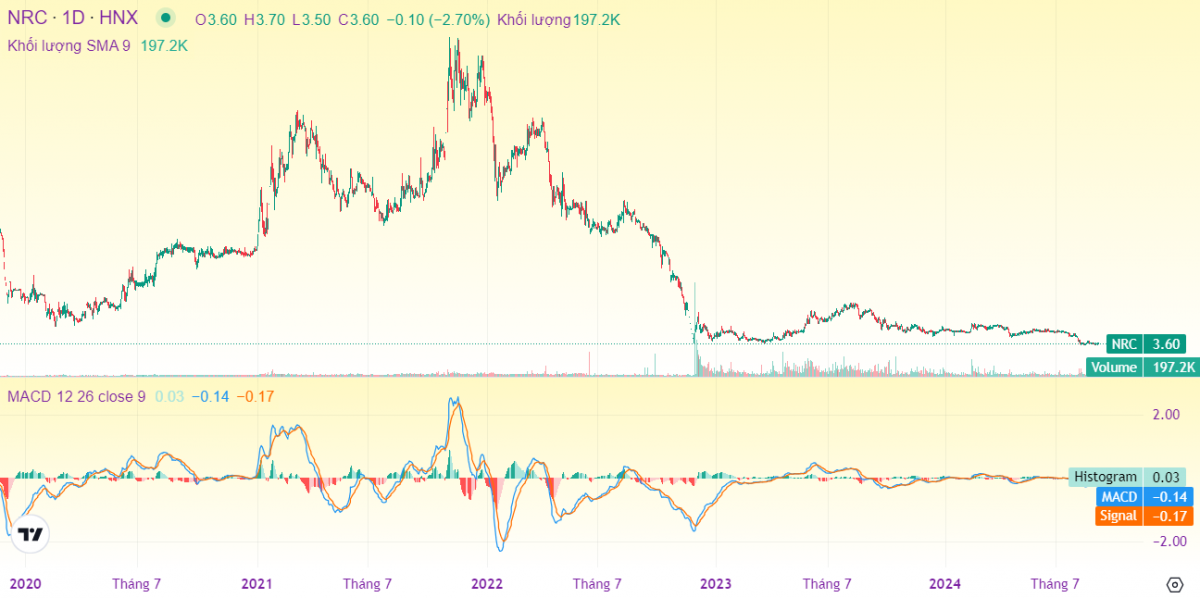Click the −0.10 (−2.70%) change value
The image size is (1200, 598).
(x=439, y=19)
